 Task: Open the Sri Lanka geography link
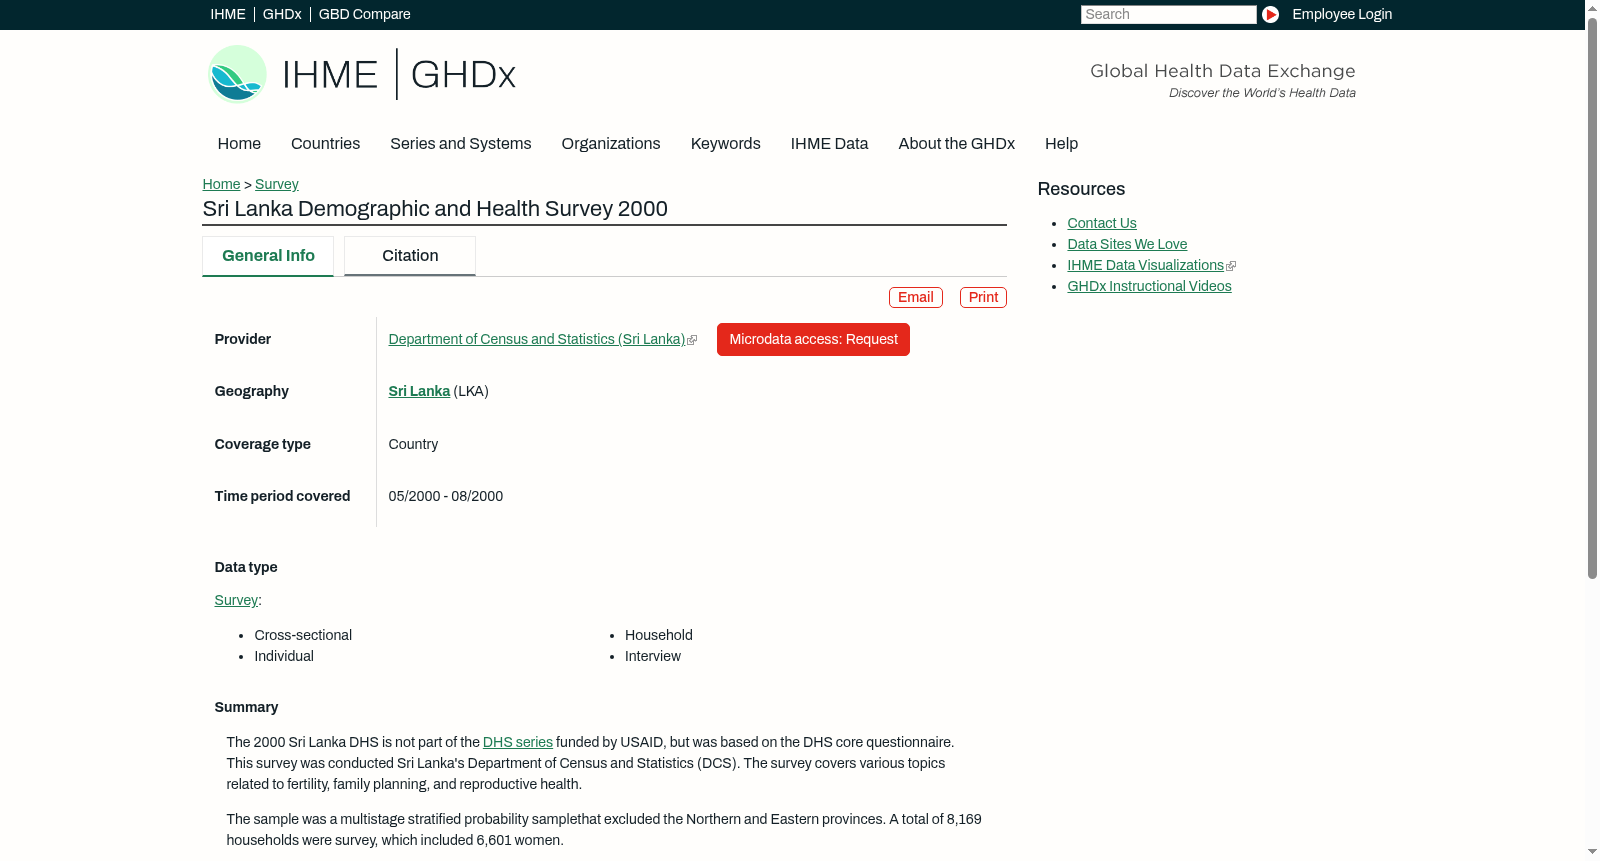click(419, 392)
